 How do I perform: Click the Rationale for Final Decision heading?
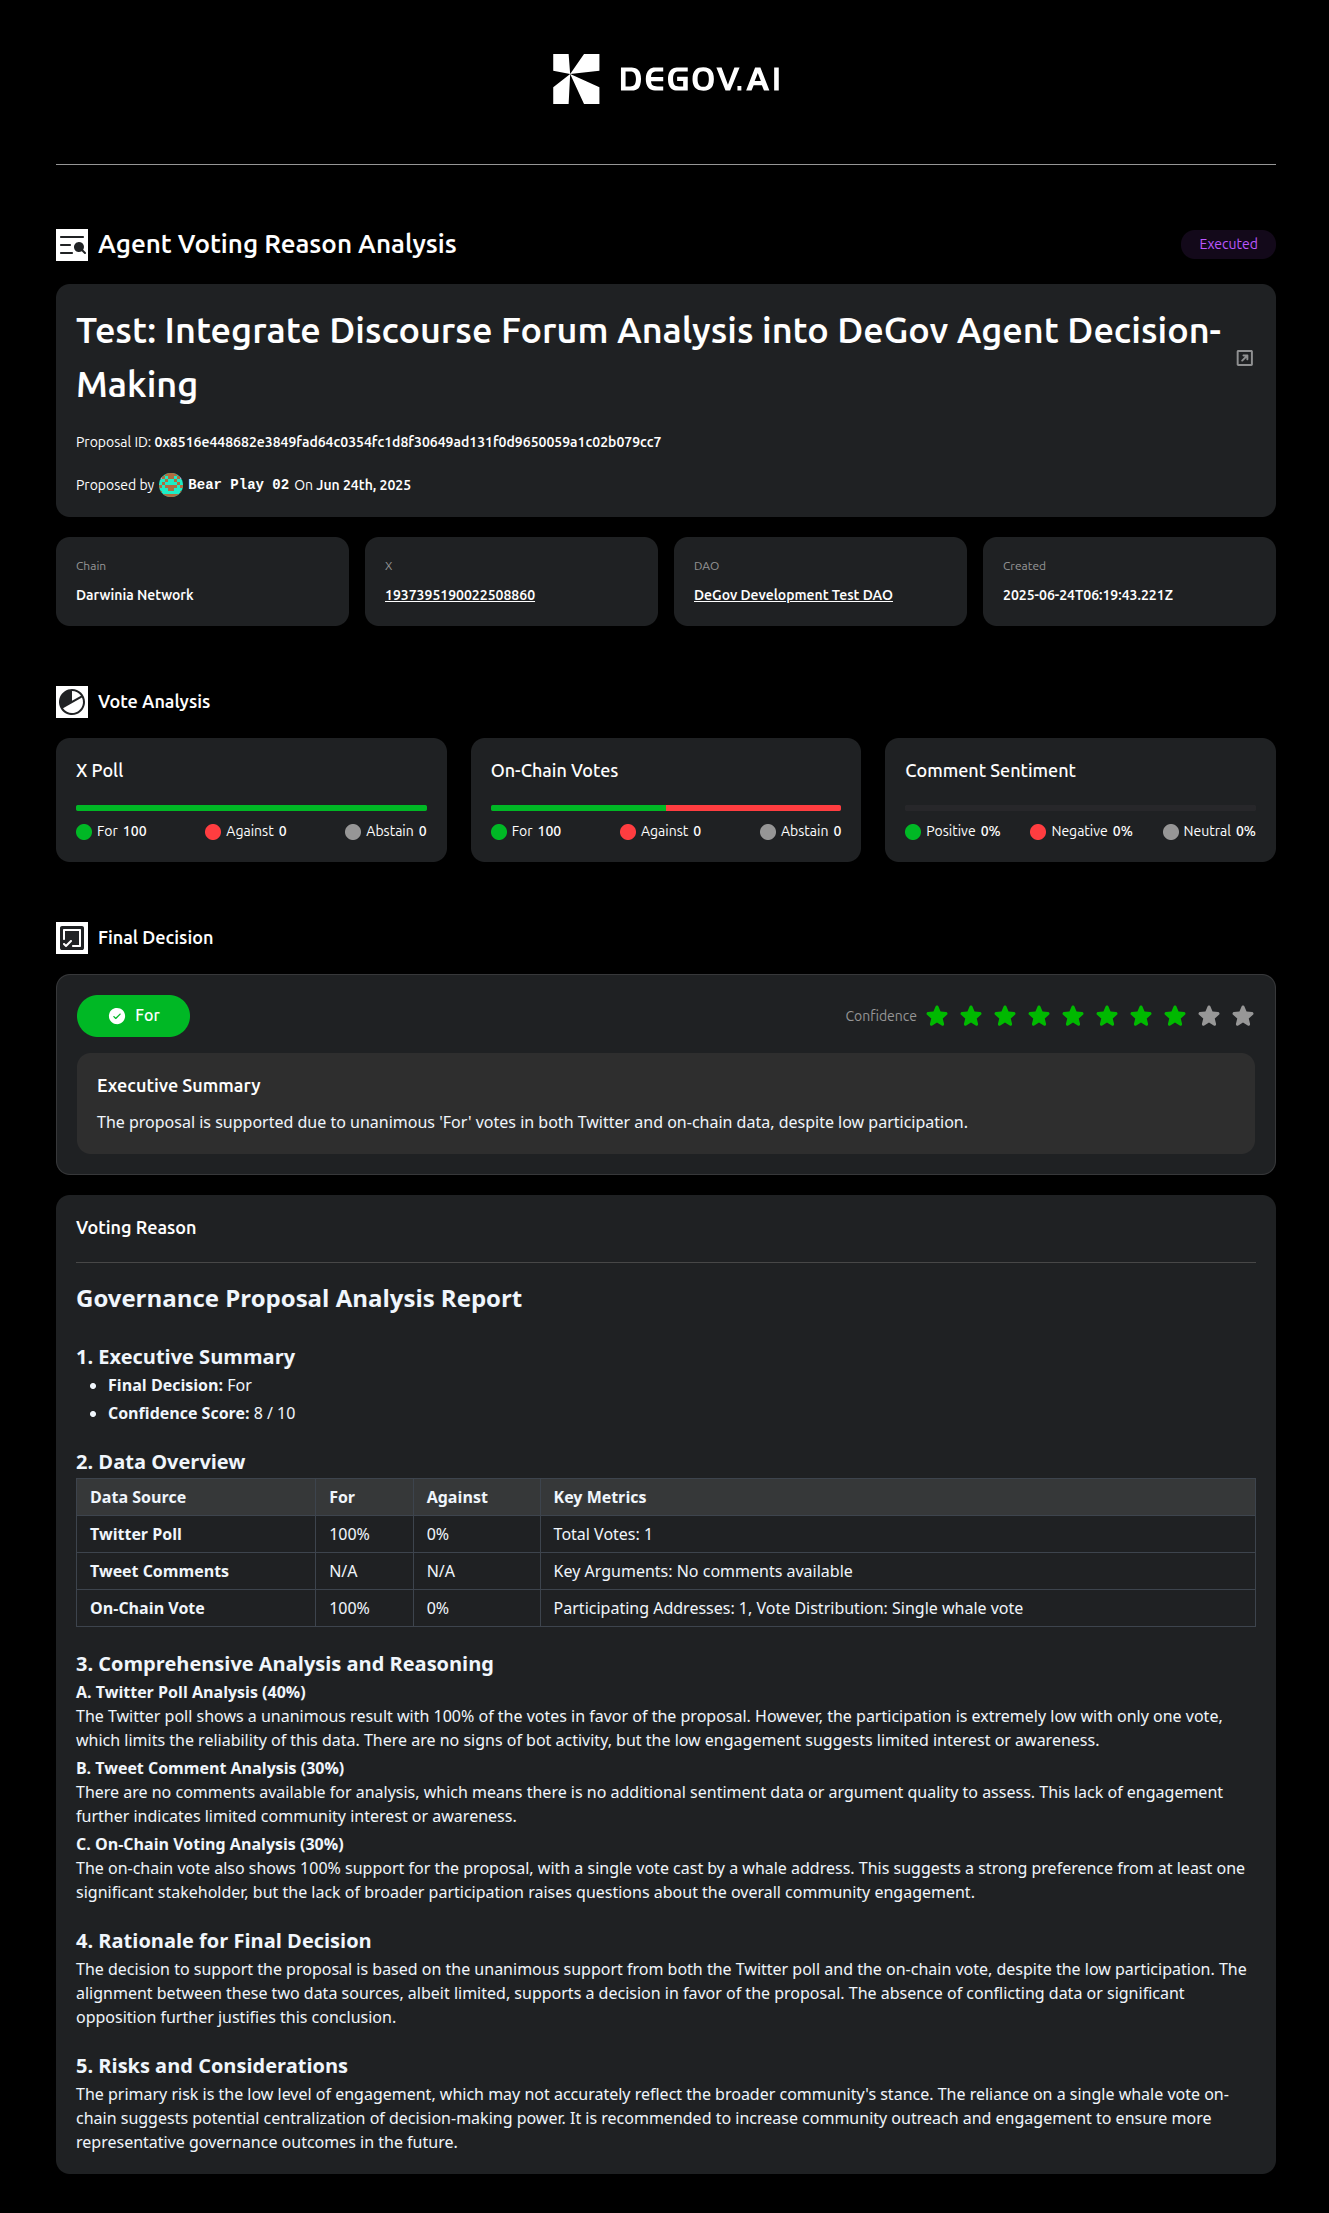click(x=224, y=1941)
